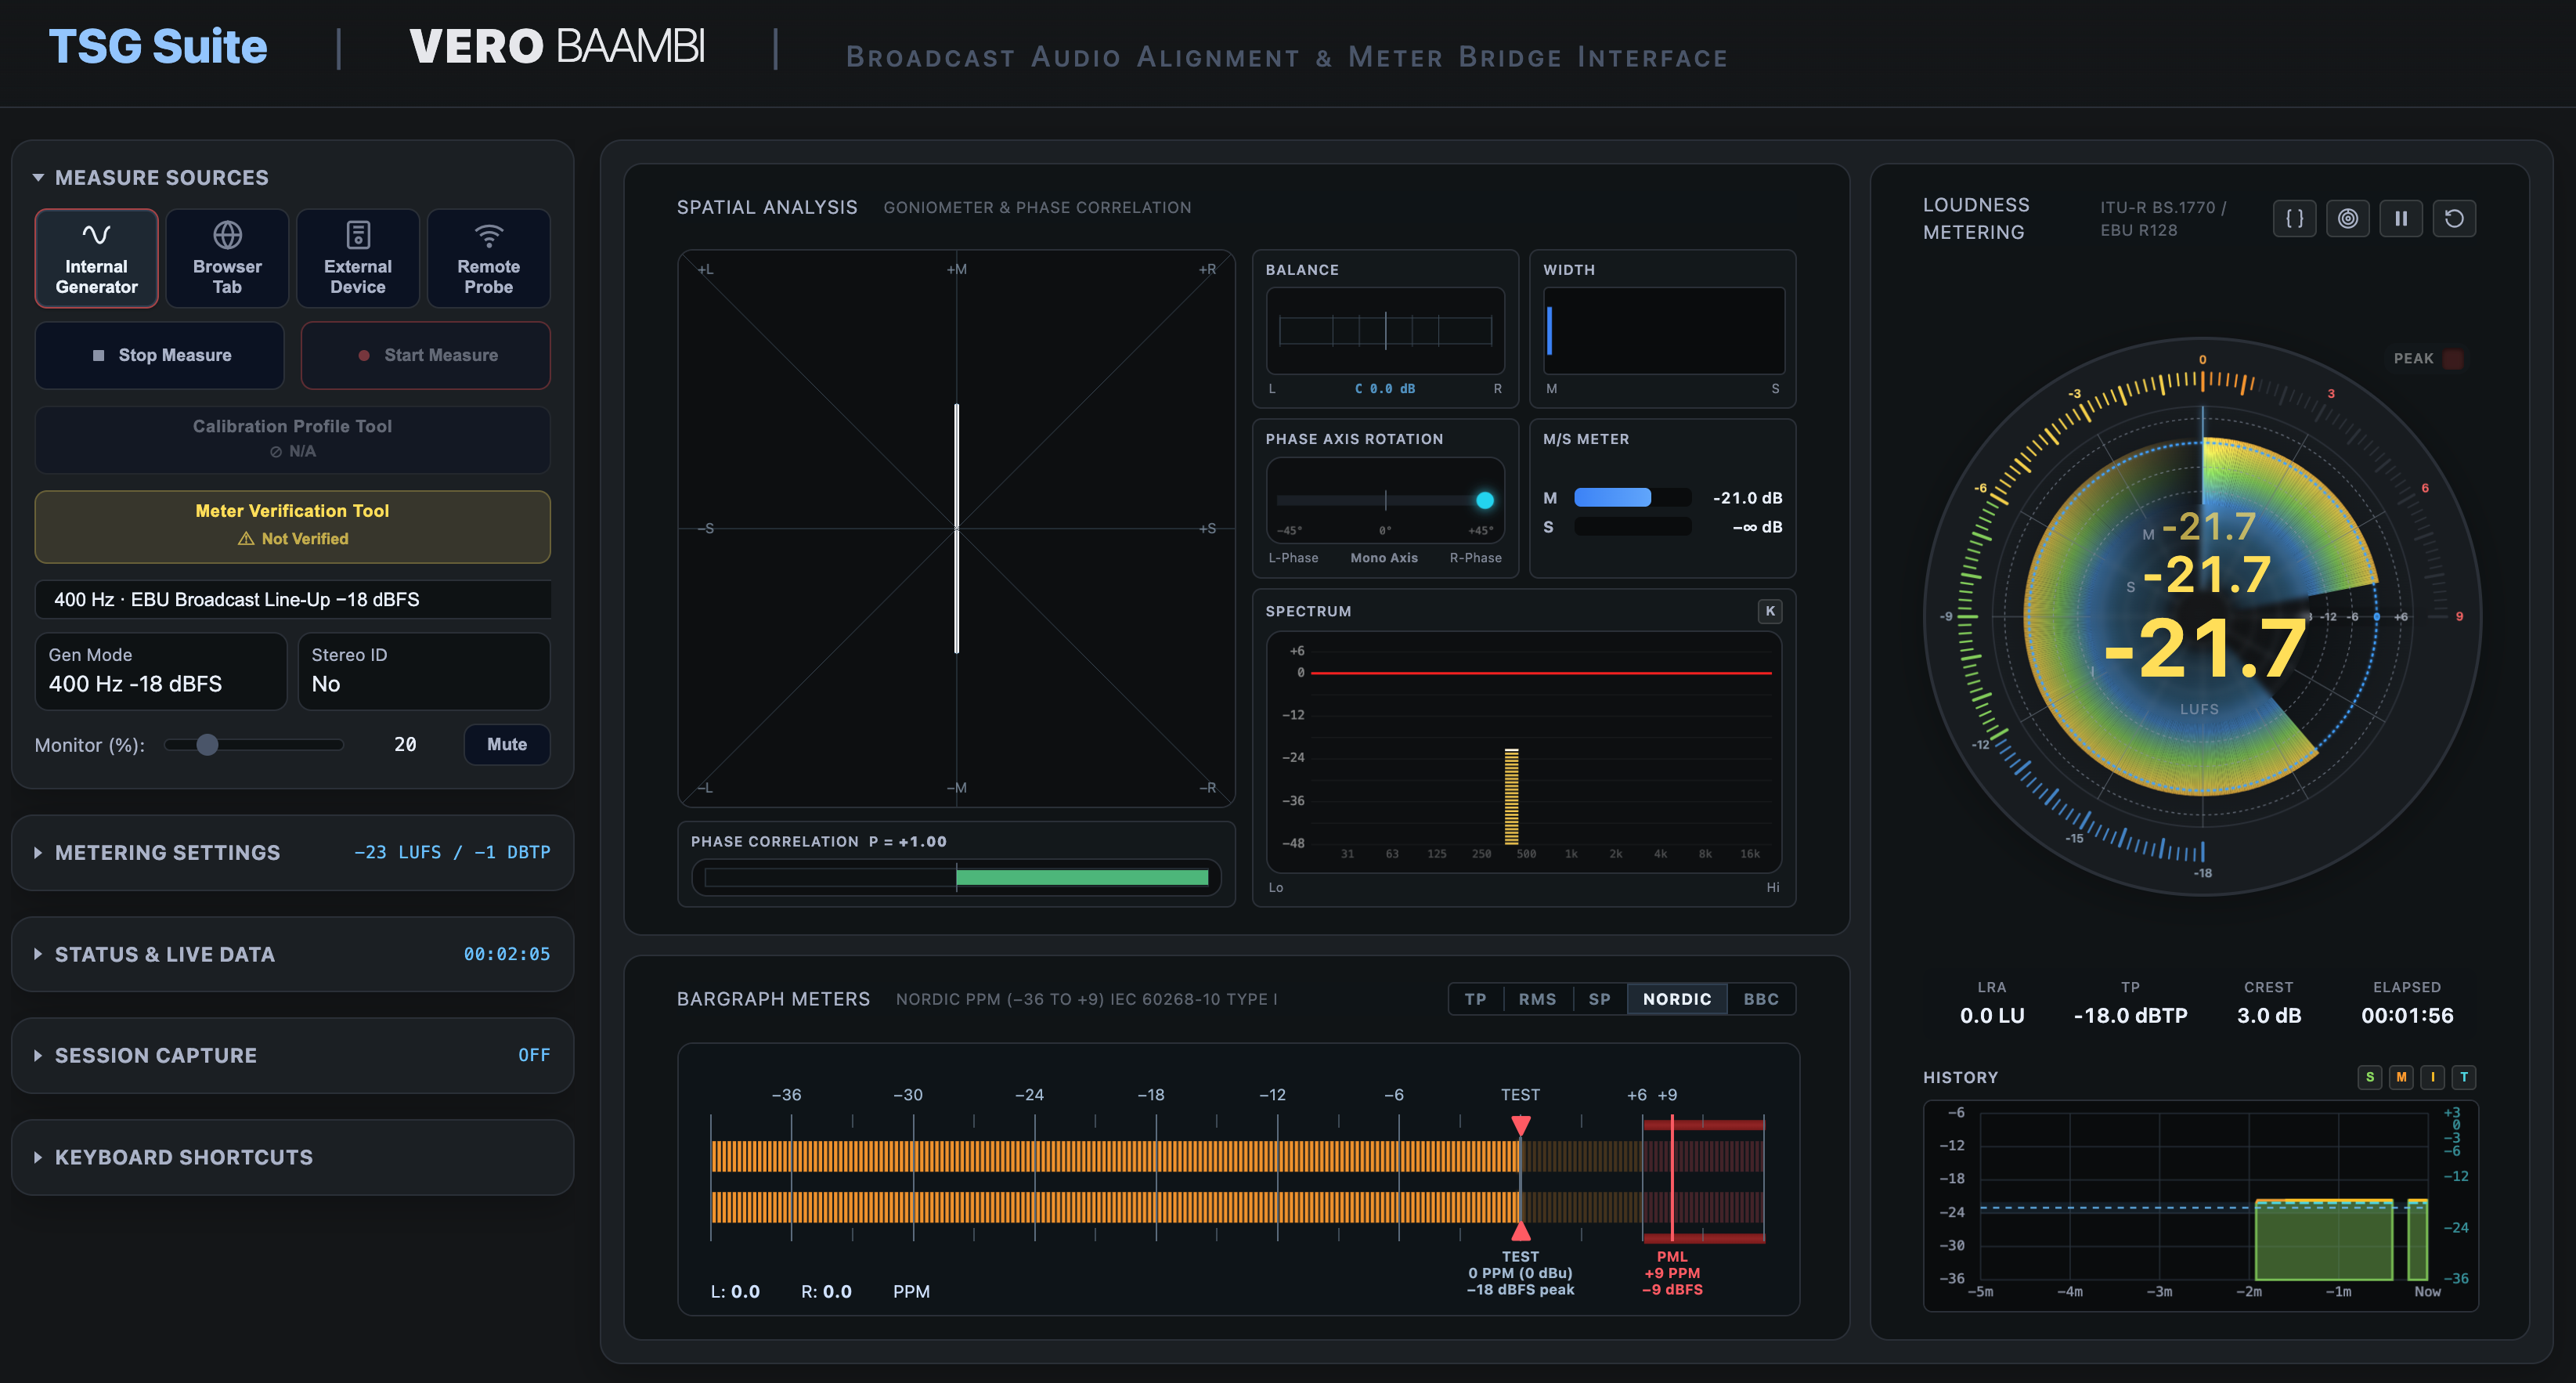Select the BBC bargraph scale
The image size is (2576, 1383).
(1761, 999)
